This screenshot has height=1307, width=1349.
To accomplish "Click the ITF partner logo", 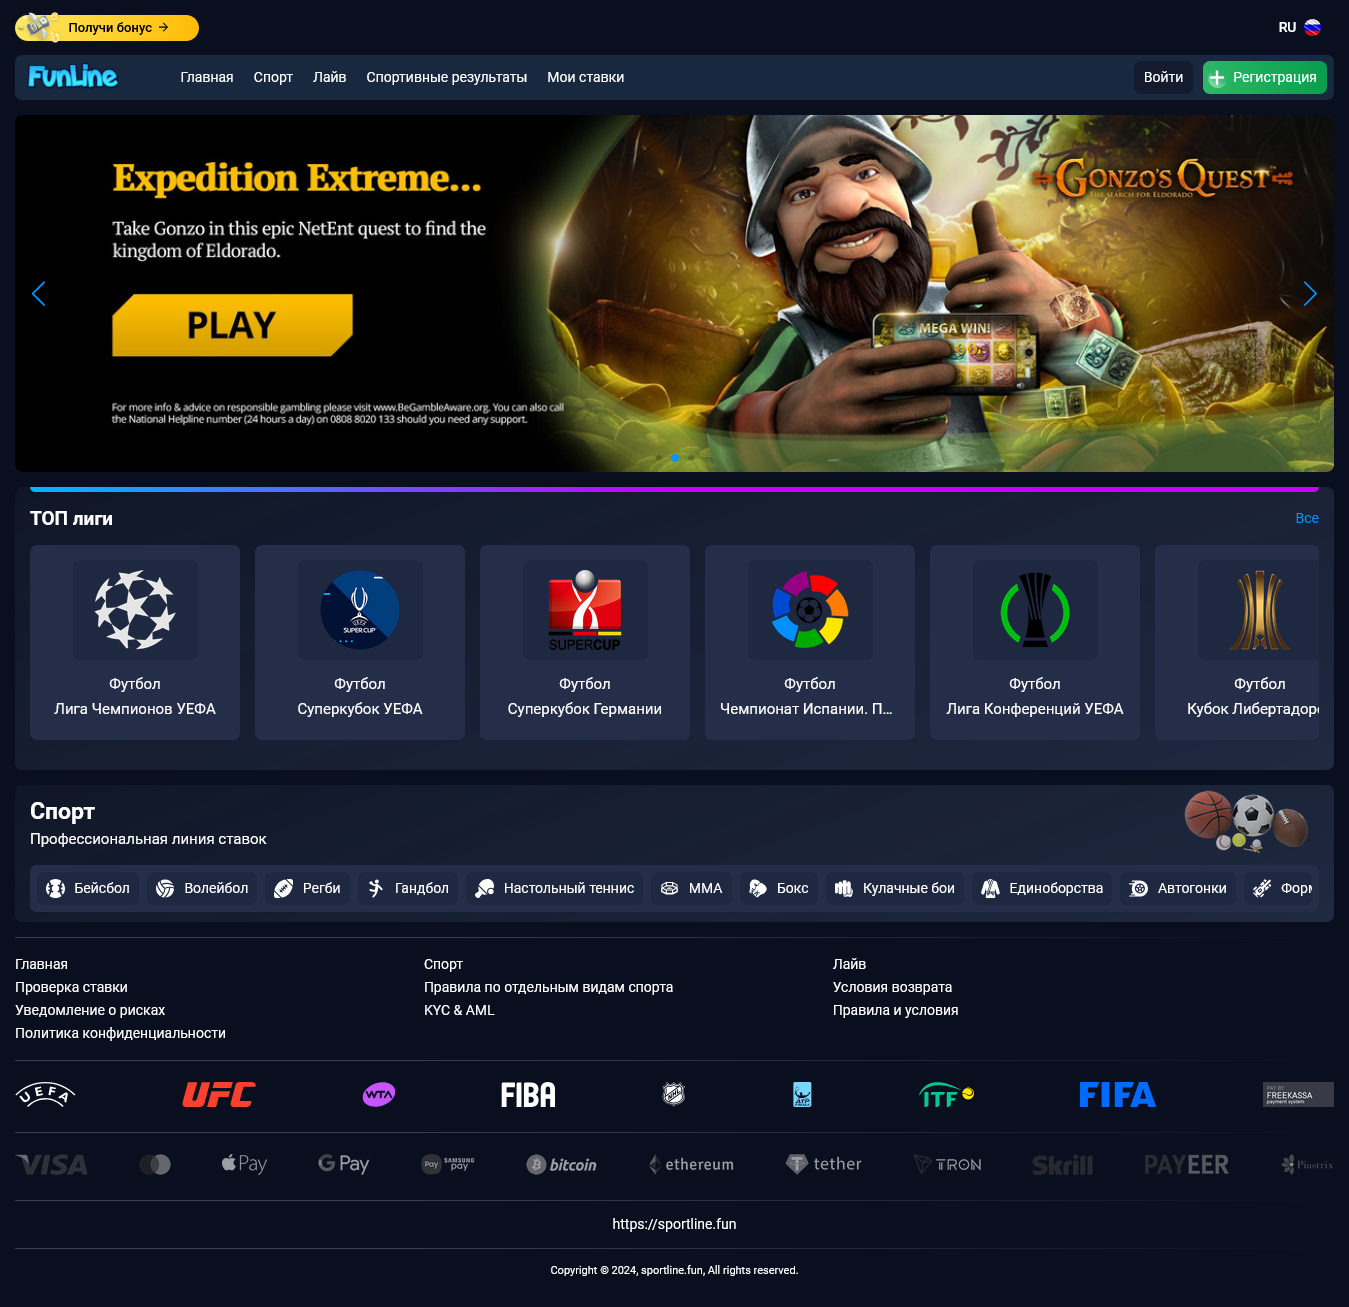I will pyautogui.click(x=946, y=1095).
